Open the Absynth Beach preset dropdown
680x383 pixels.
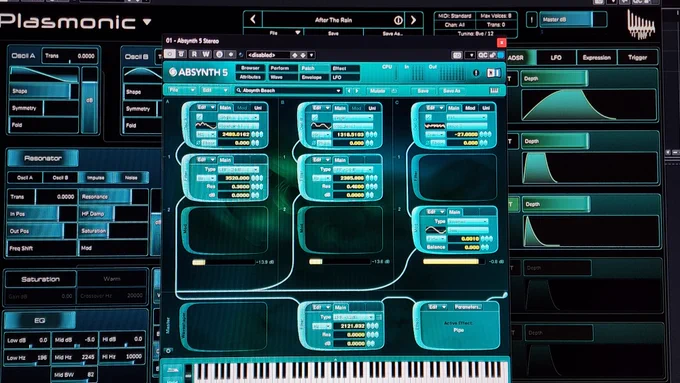(x=289, y=90)
